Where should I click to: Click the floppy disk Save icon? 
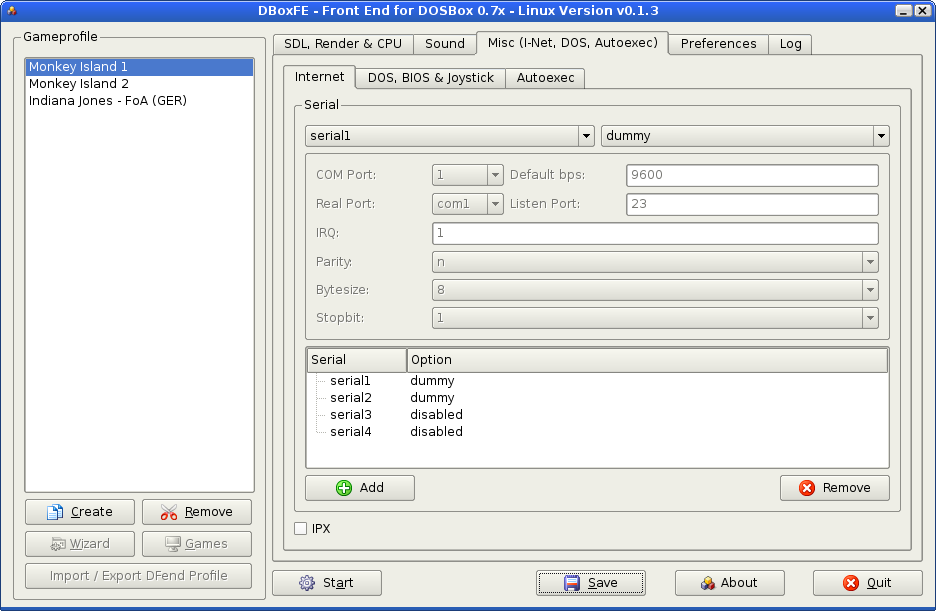pyautogui.click(x=572, y=583)
